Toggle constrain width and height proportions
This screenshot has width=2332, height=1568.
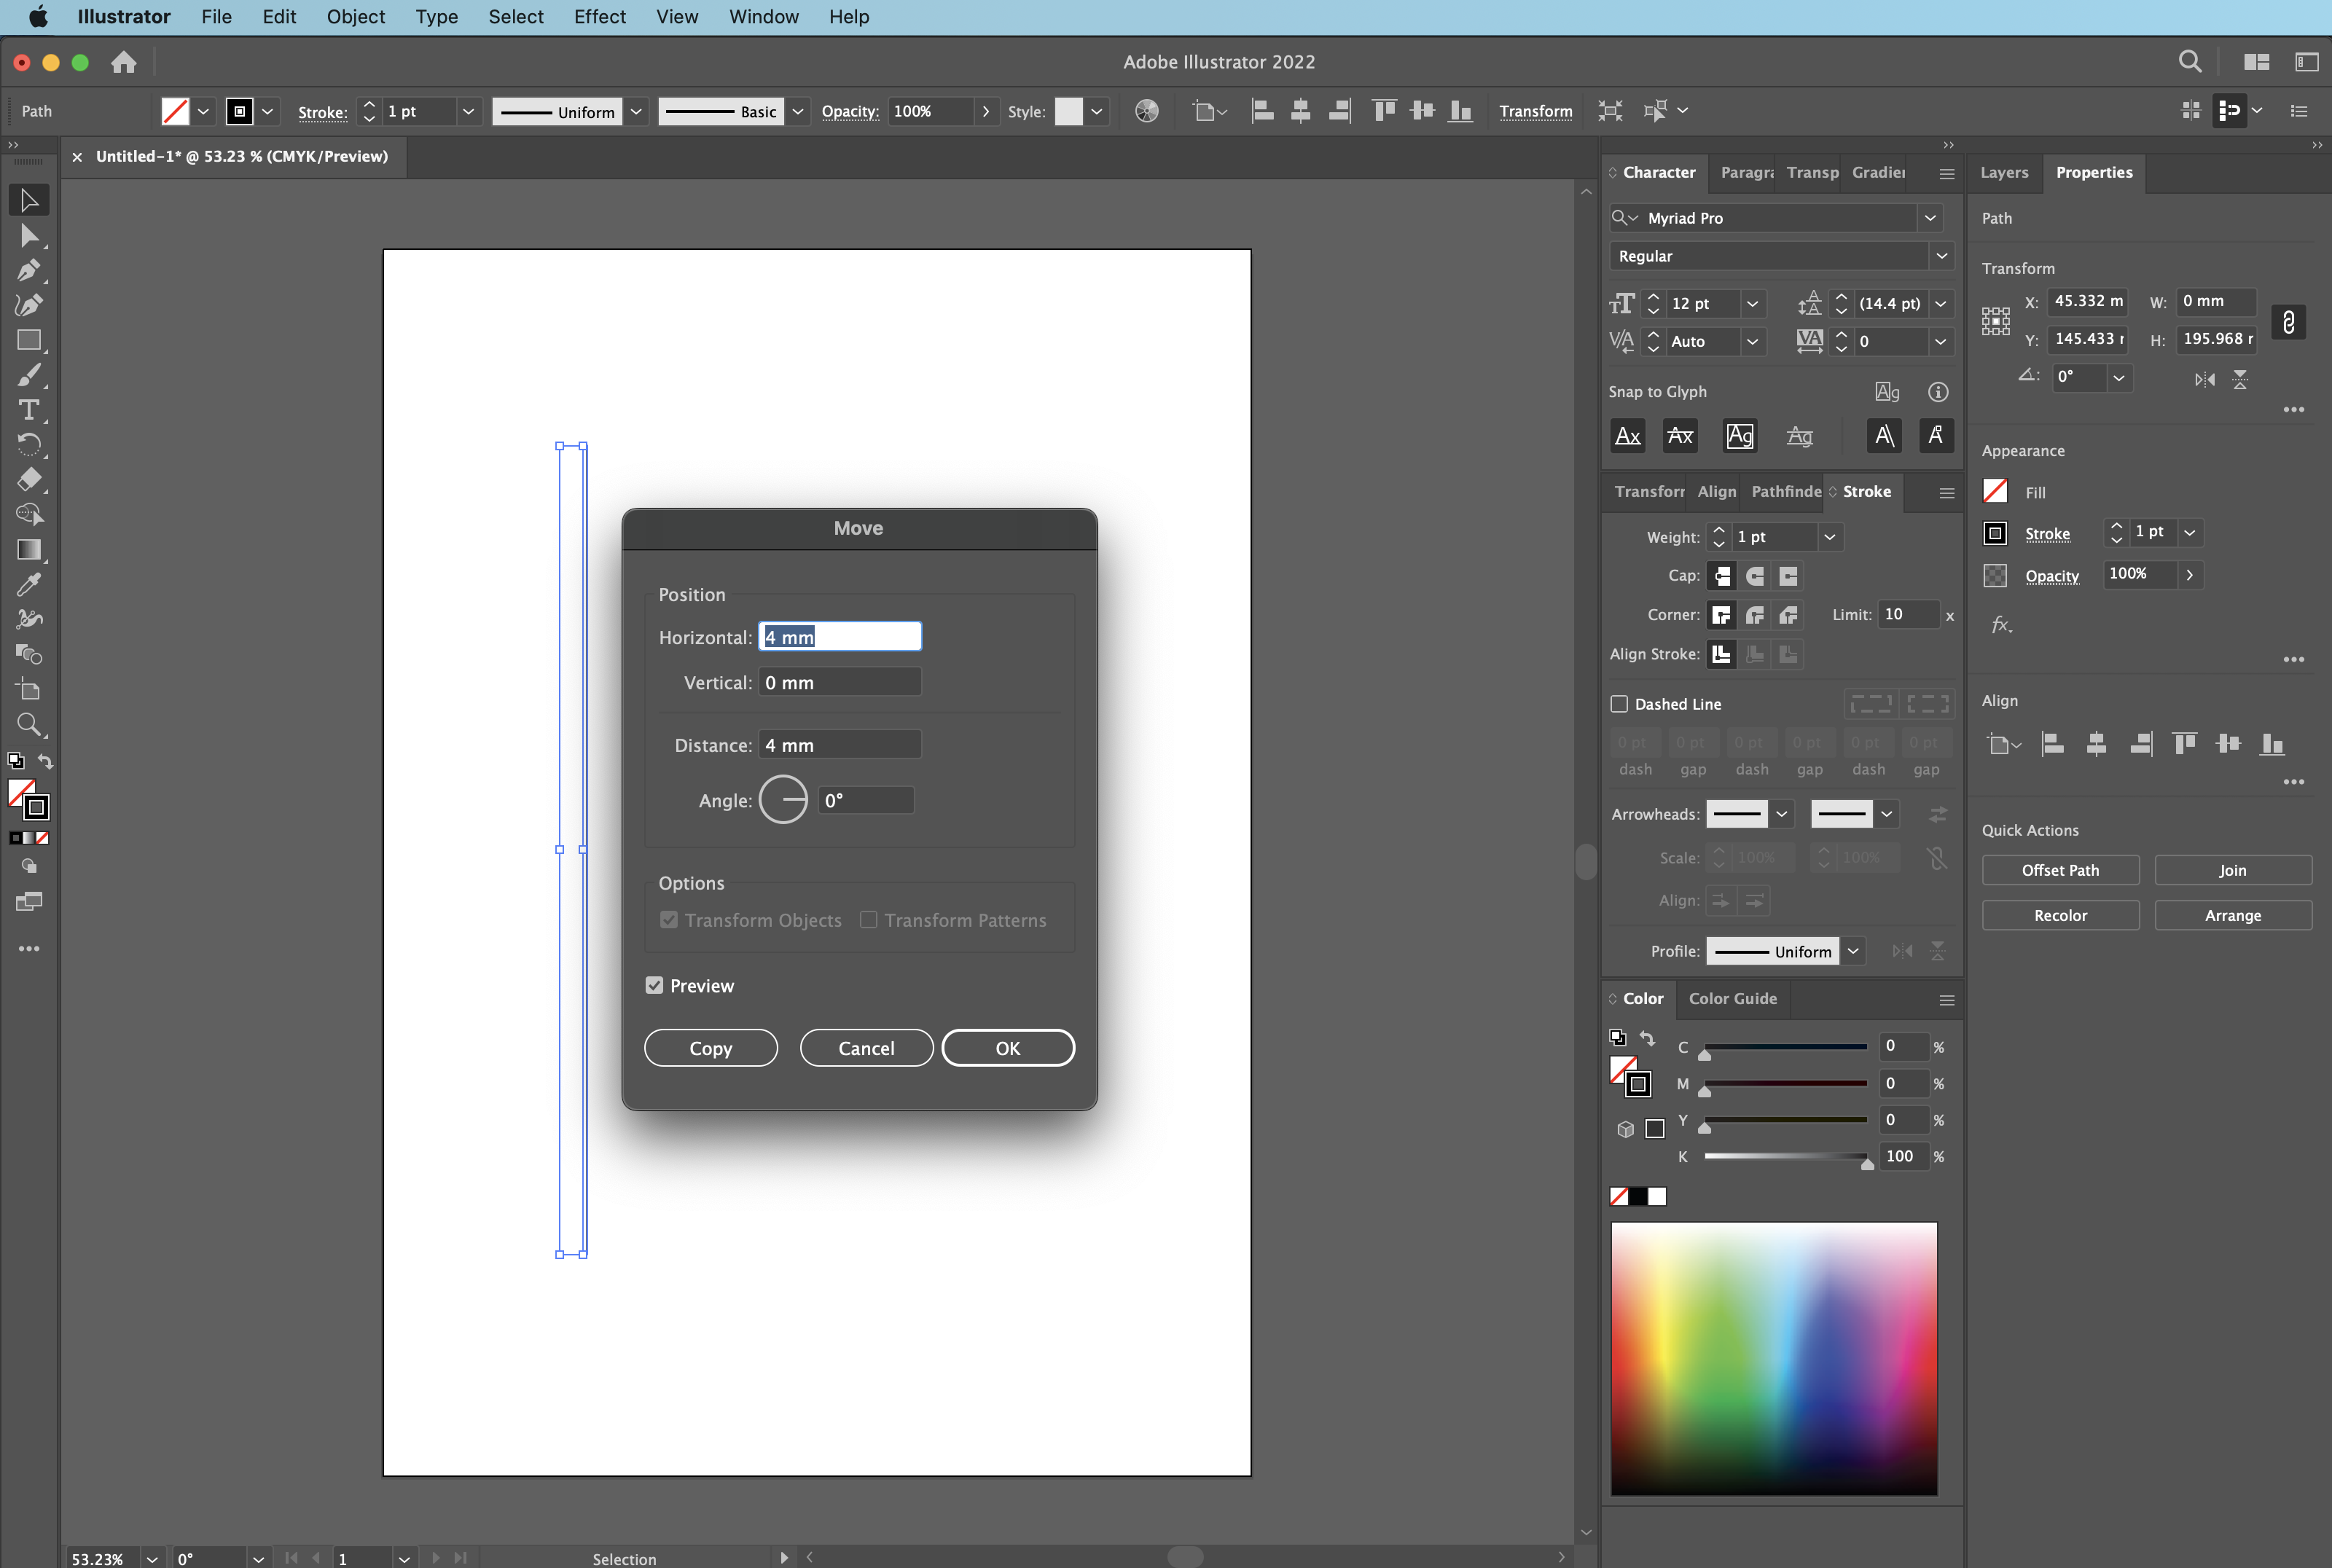pyautogui.click(x=2288, y=322)
